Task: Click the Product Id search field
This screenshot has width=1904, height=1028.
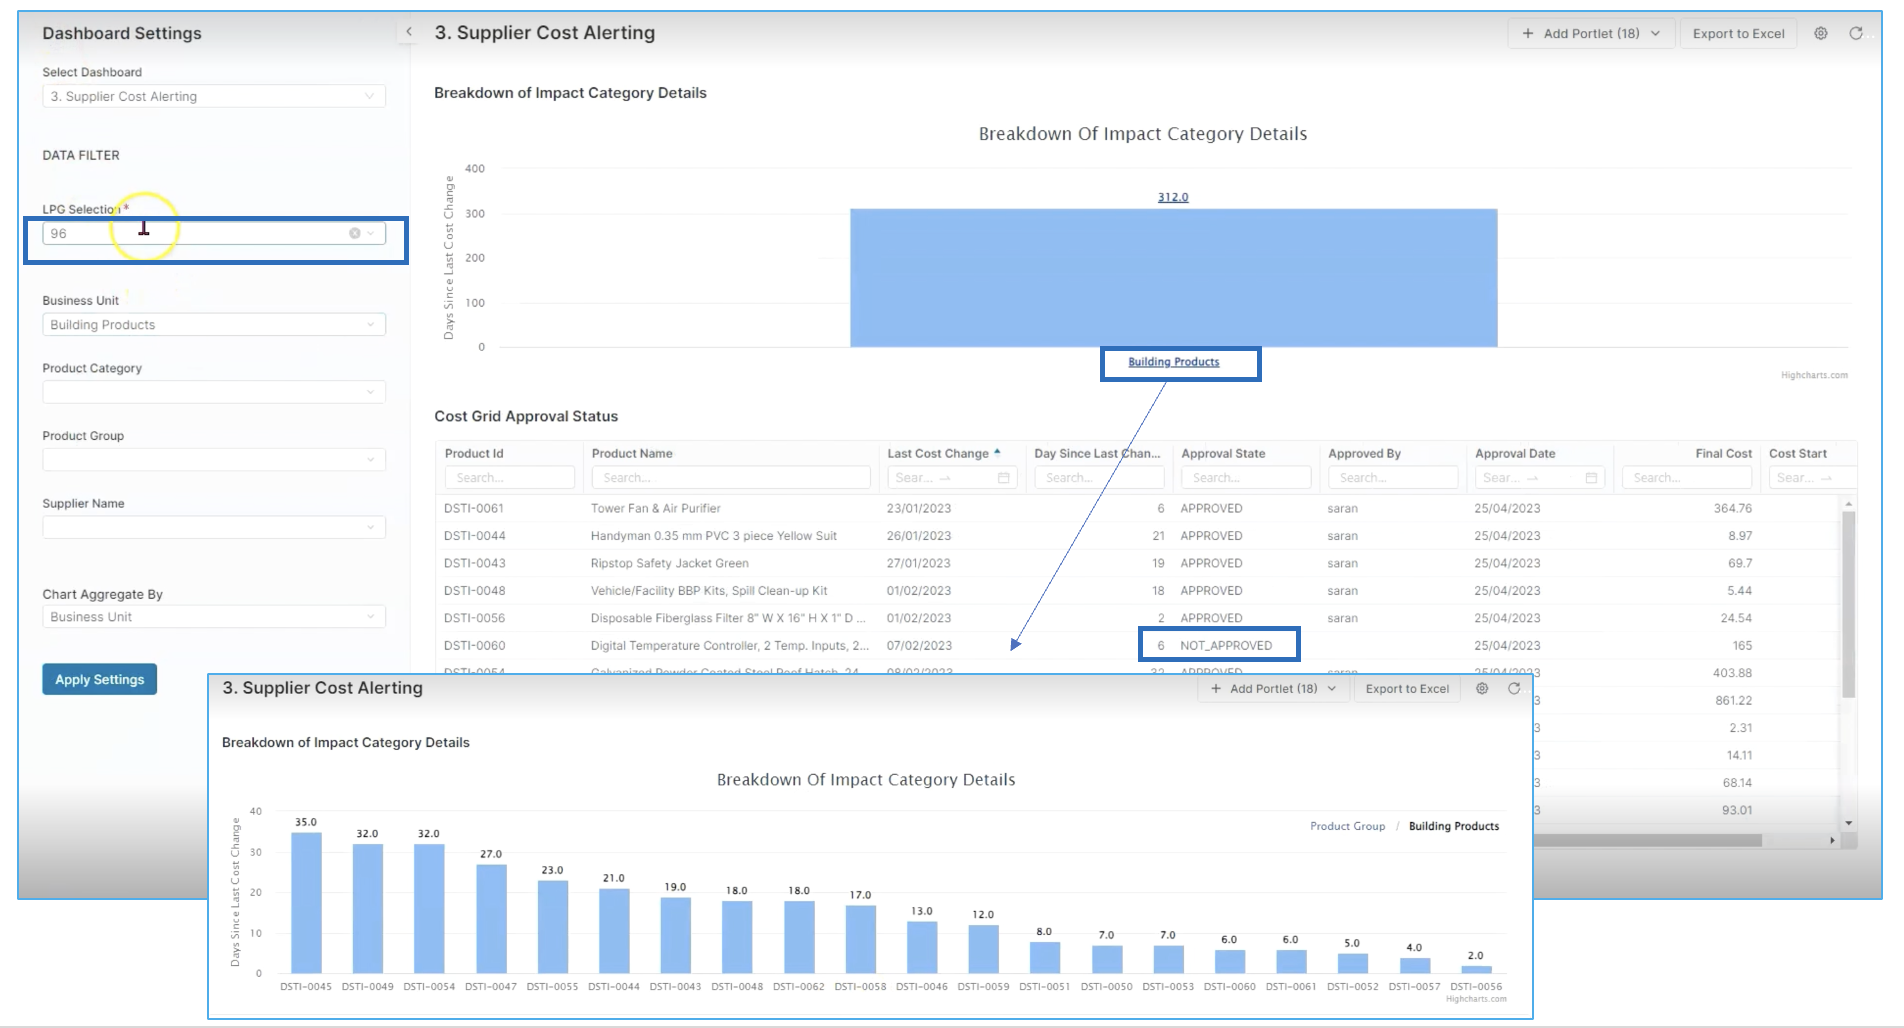Action: click(x=509, y=478)
